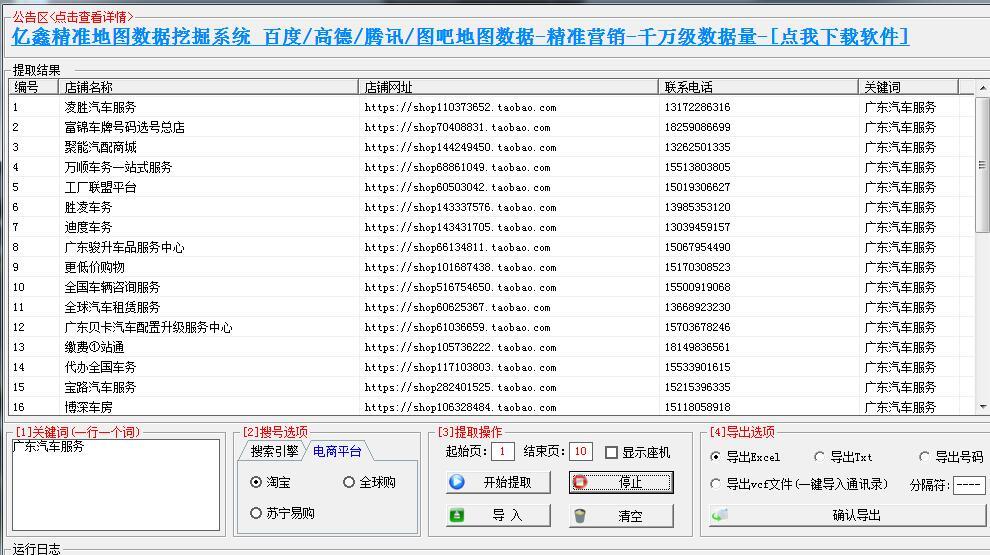The image size is (990, 555).
Task: Clear results with 清空 button
Action: tap(621, 516)
